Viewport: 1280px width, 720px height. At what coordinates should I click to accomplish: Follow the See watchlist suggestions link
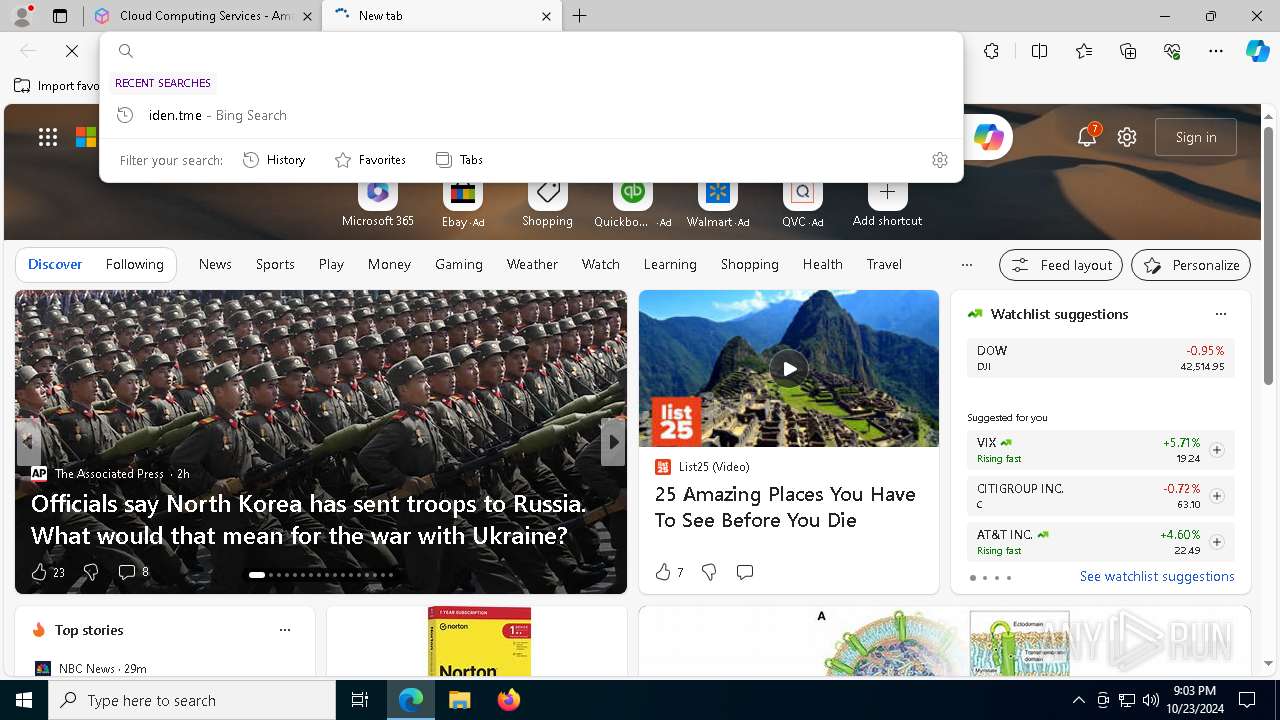click(1157, 576)
